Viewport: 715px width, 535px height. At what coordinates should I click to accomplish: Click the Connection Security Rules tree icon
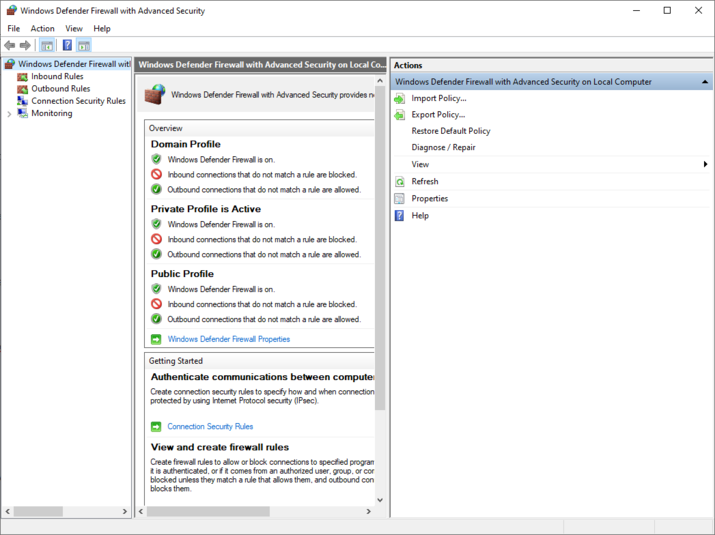[x=22, y=101]
